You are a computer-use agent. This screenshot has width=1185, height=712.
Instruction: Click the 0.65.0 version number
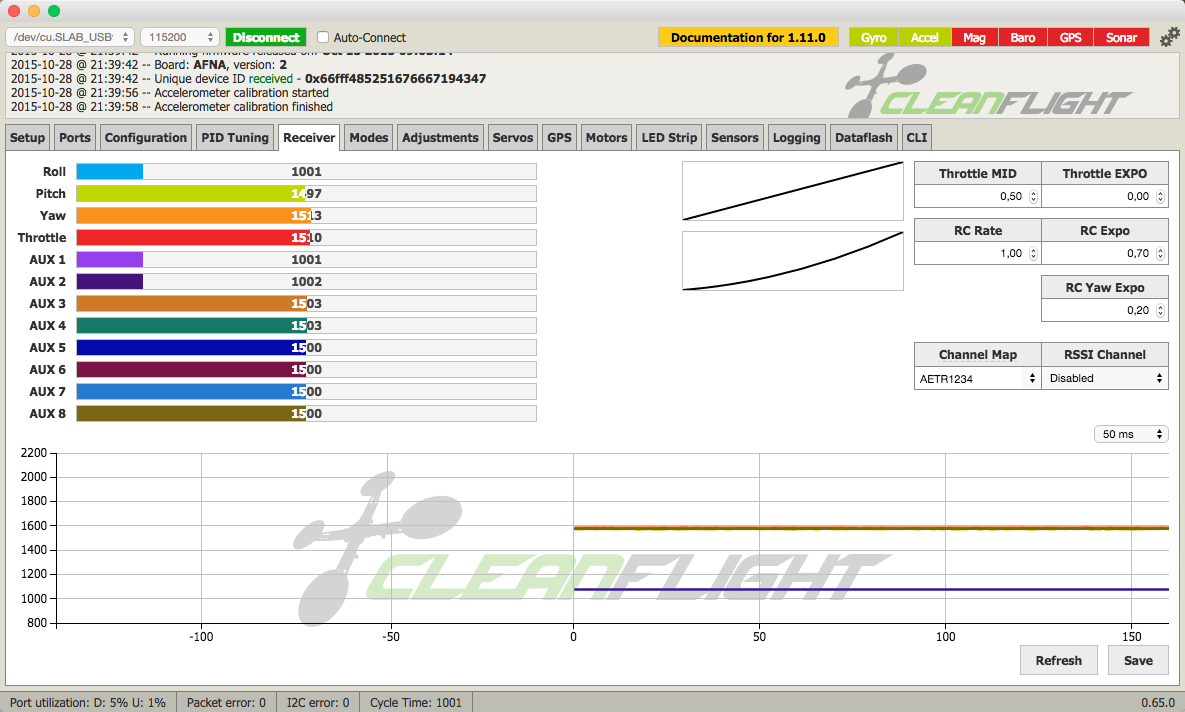pyautogui.click(x=1158, y=702)
